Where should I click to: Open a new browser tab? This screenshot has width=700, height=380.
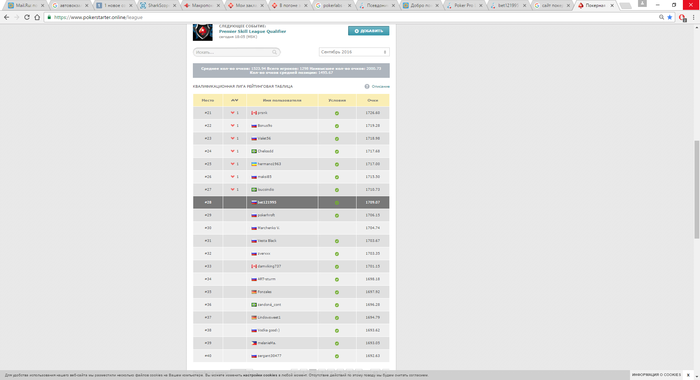626,6
